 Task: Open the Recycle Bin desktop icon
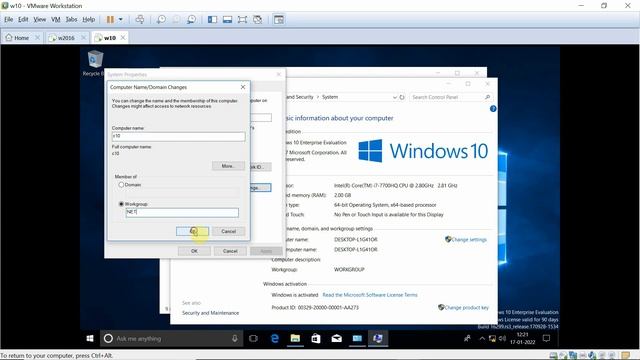pyautogui.click(x=94, y=63)
